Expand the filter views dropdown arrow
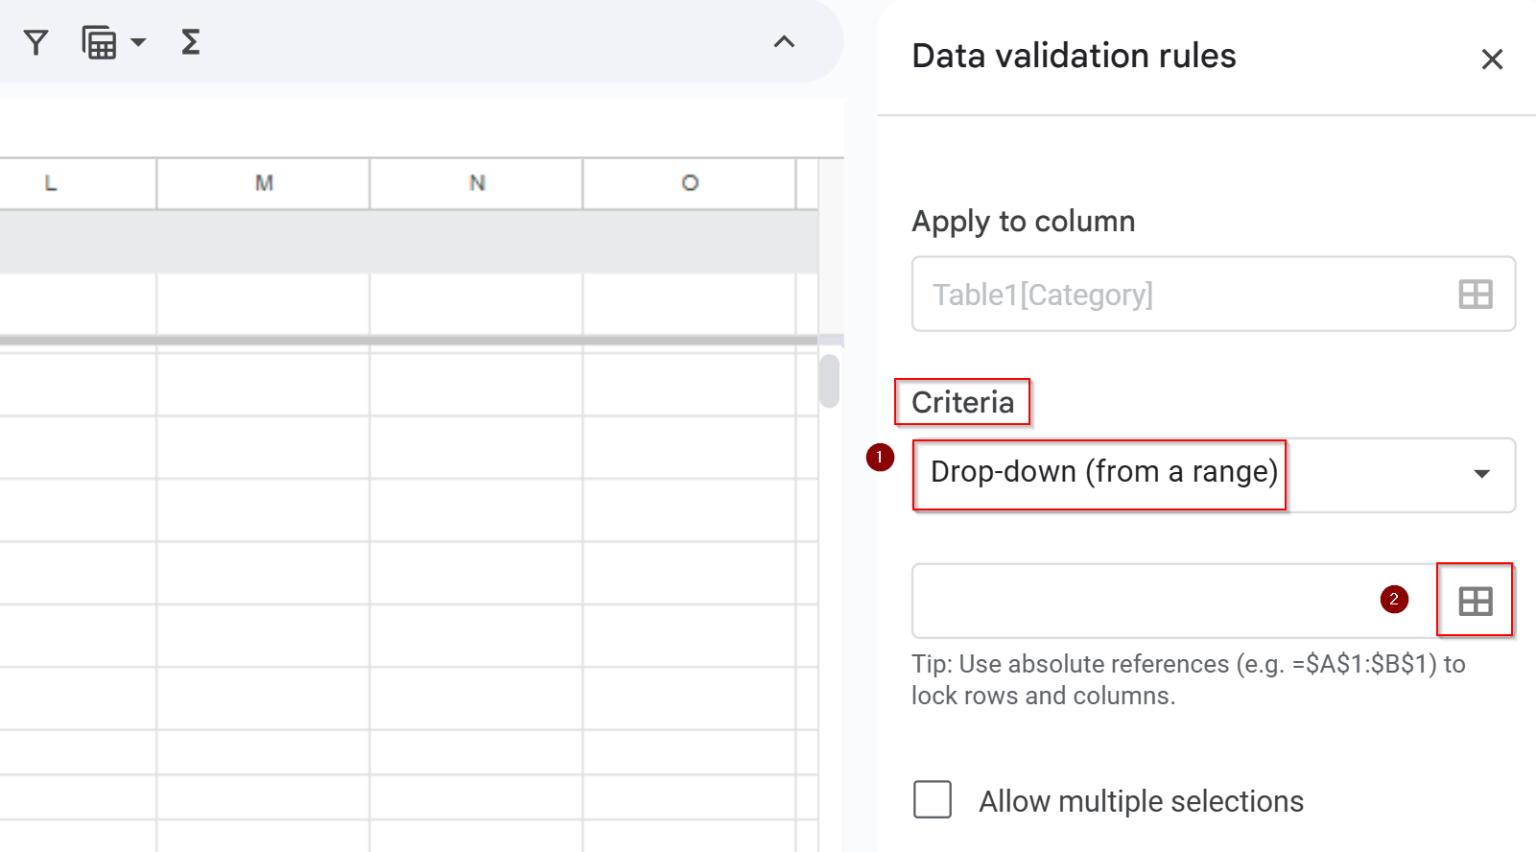The image size is (1536, 852). coord(138,42)
